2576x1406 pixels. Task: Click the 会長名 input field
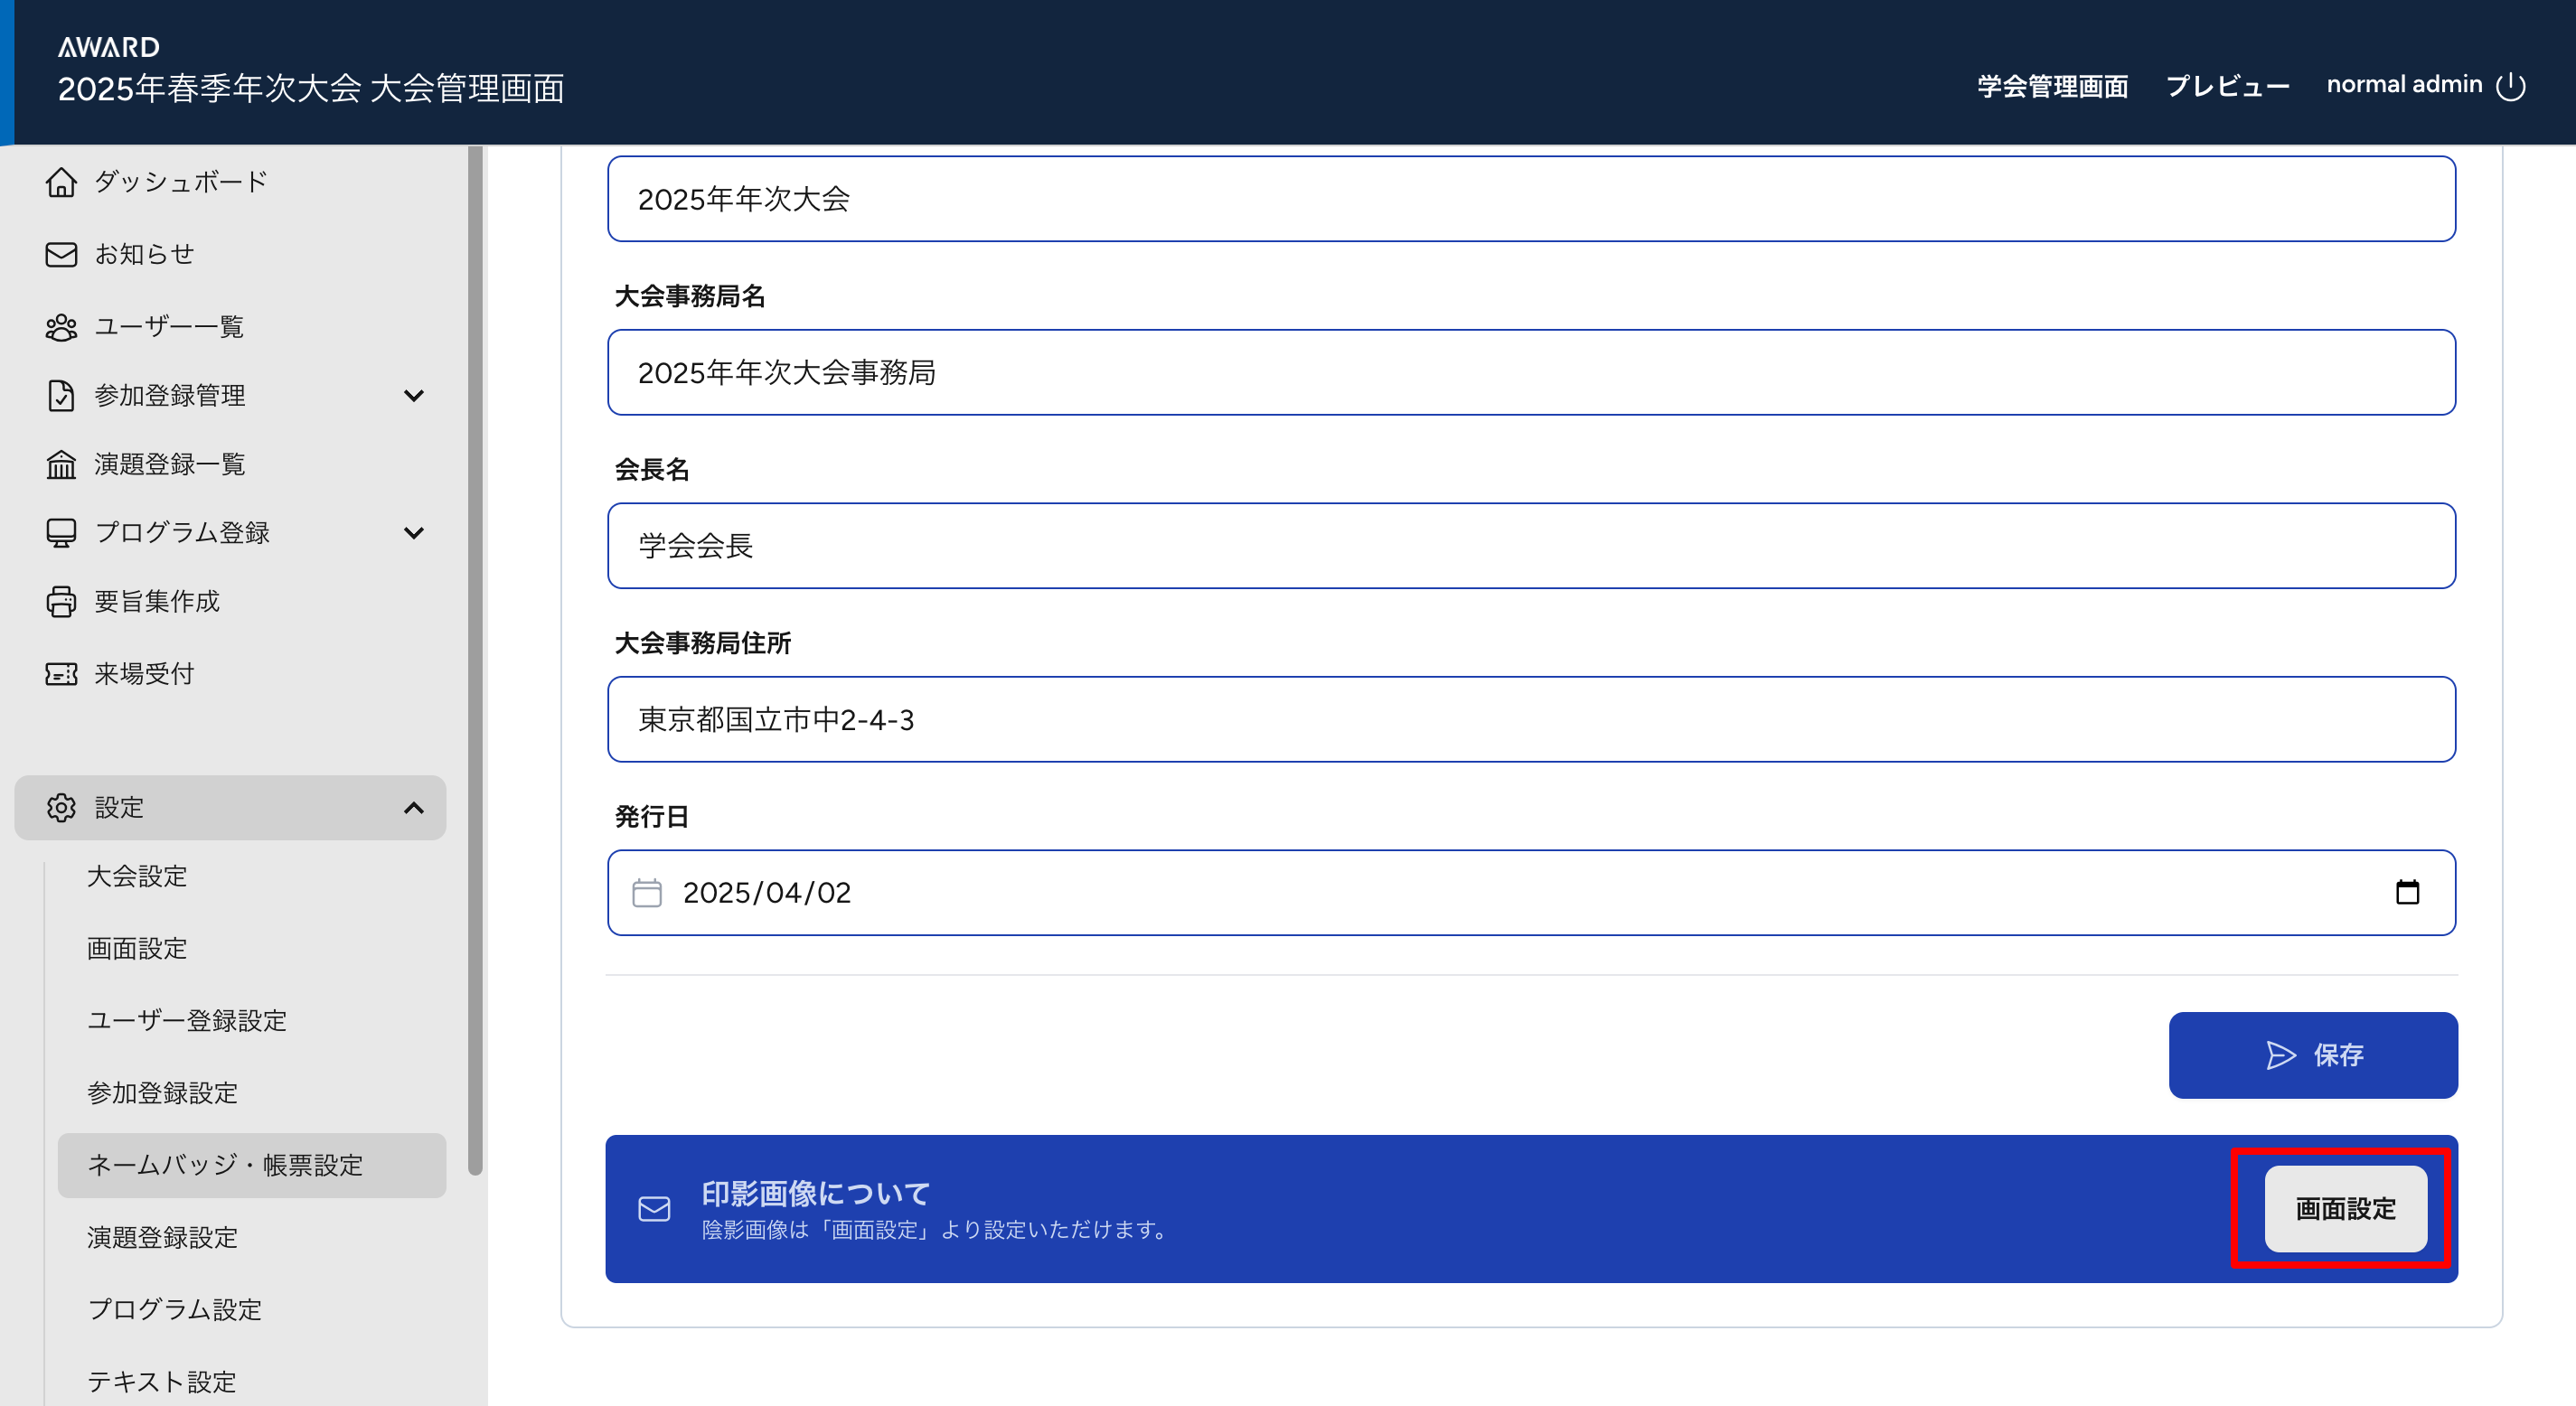tap(1530, 546)
